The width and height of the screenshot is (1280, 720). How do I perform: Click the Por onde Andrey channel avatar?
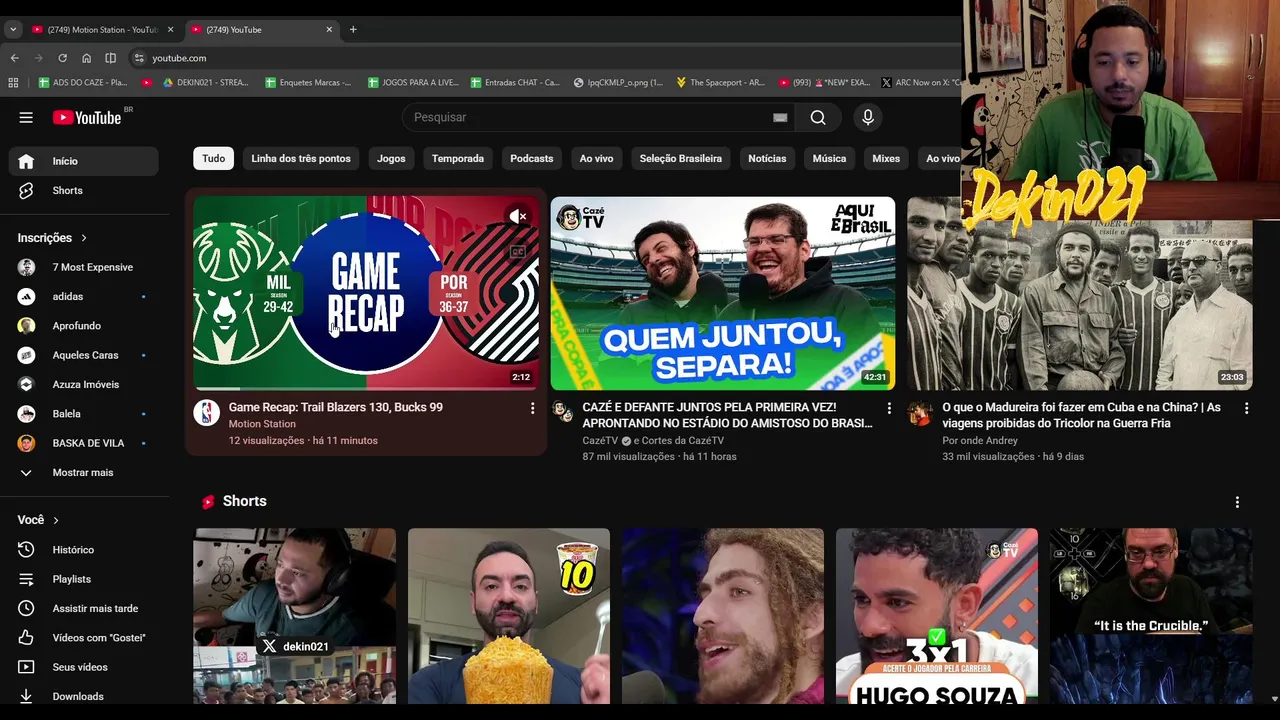tap(920, 413)
